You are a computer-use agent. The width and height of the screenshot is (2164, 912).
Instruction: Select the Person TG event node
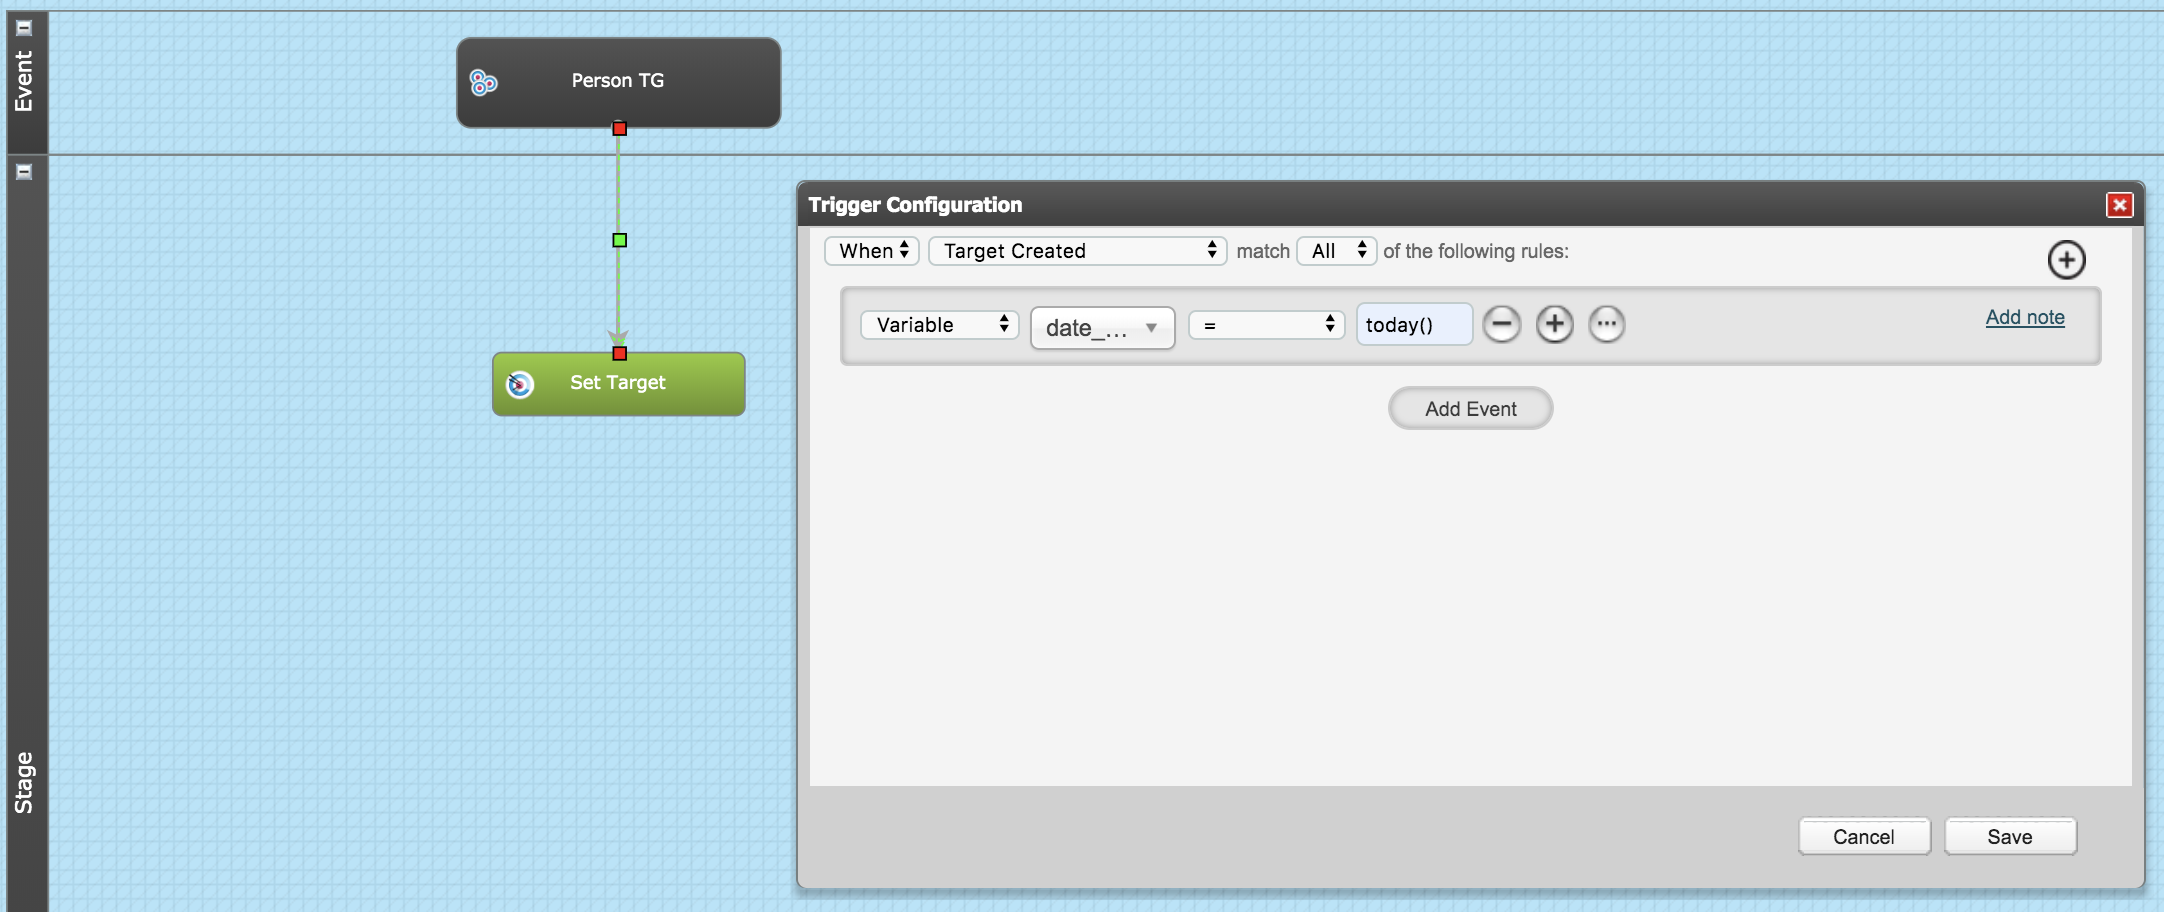pyautogui.click(x=618, y=82)
